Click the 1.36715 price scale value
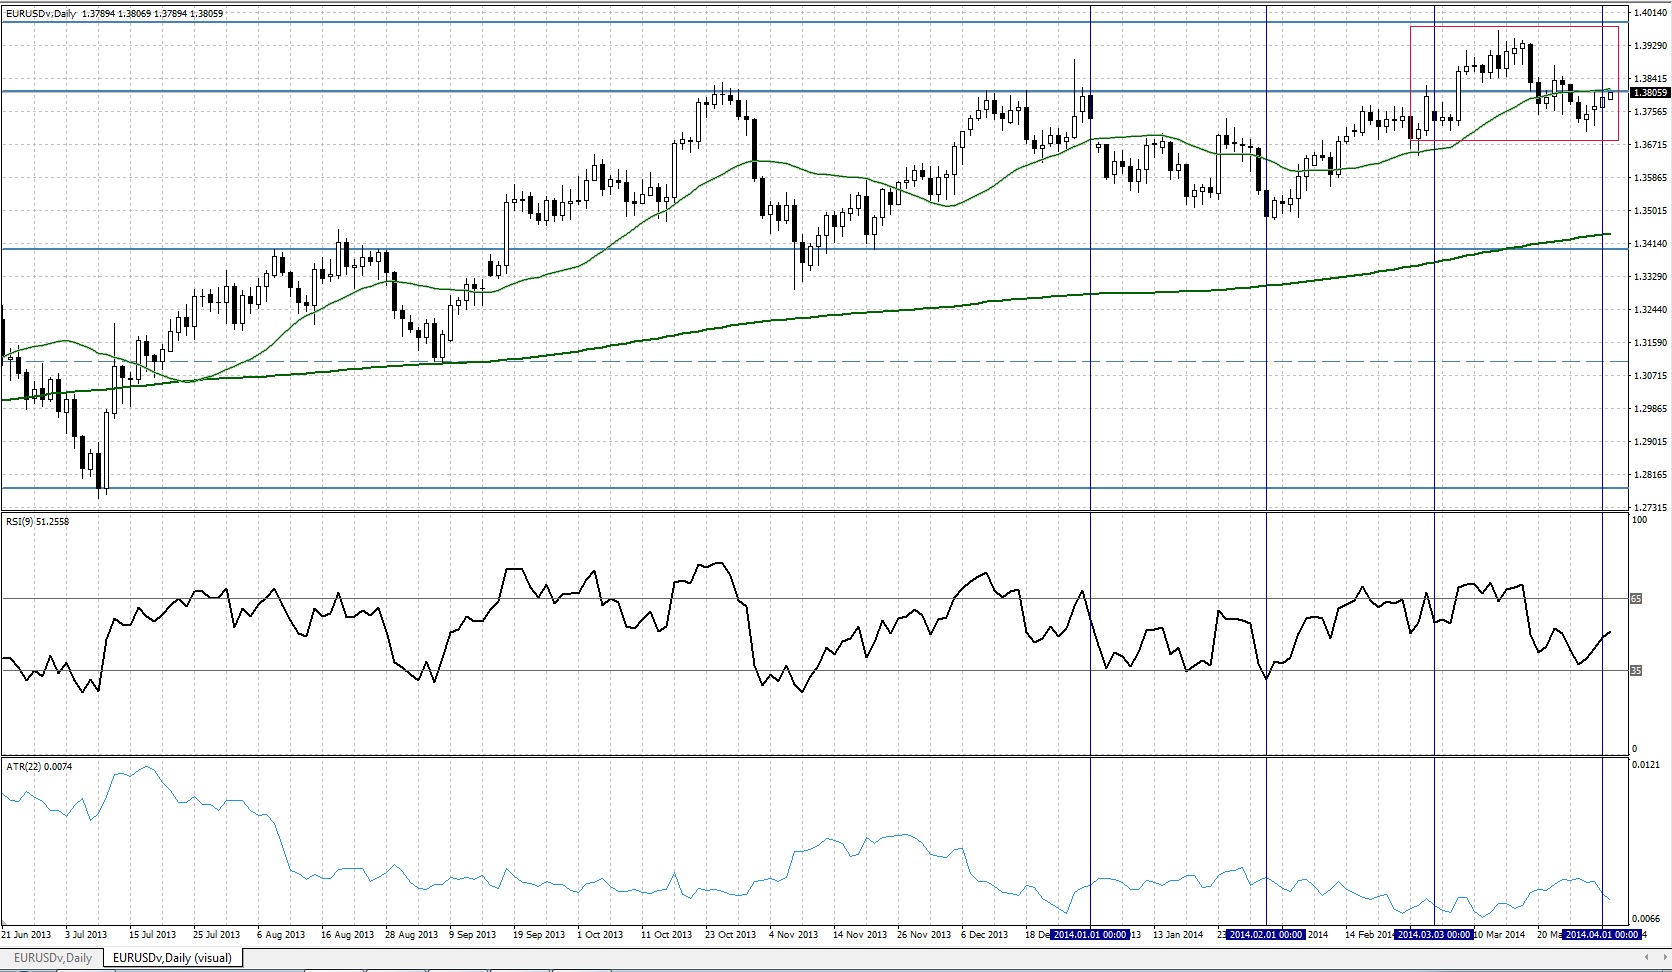Image resolution: width=1672 pixels, height=972 pixels. (x=1650, y=145)
